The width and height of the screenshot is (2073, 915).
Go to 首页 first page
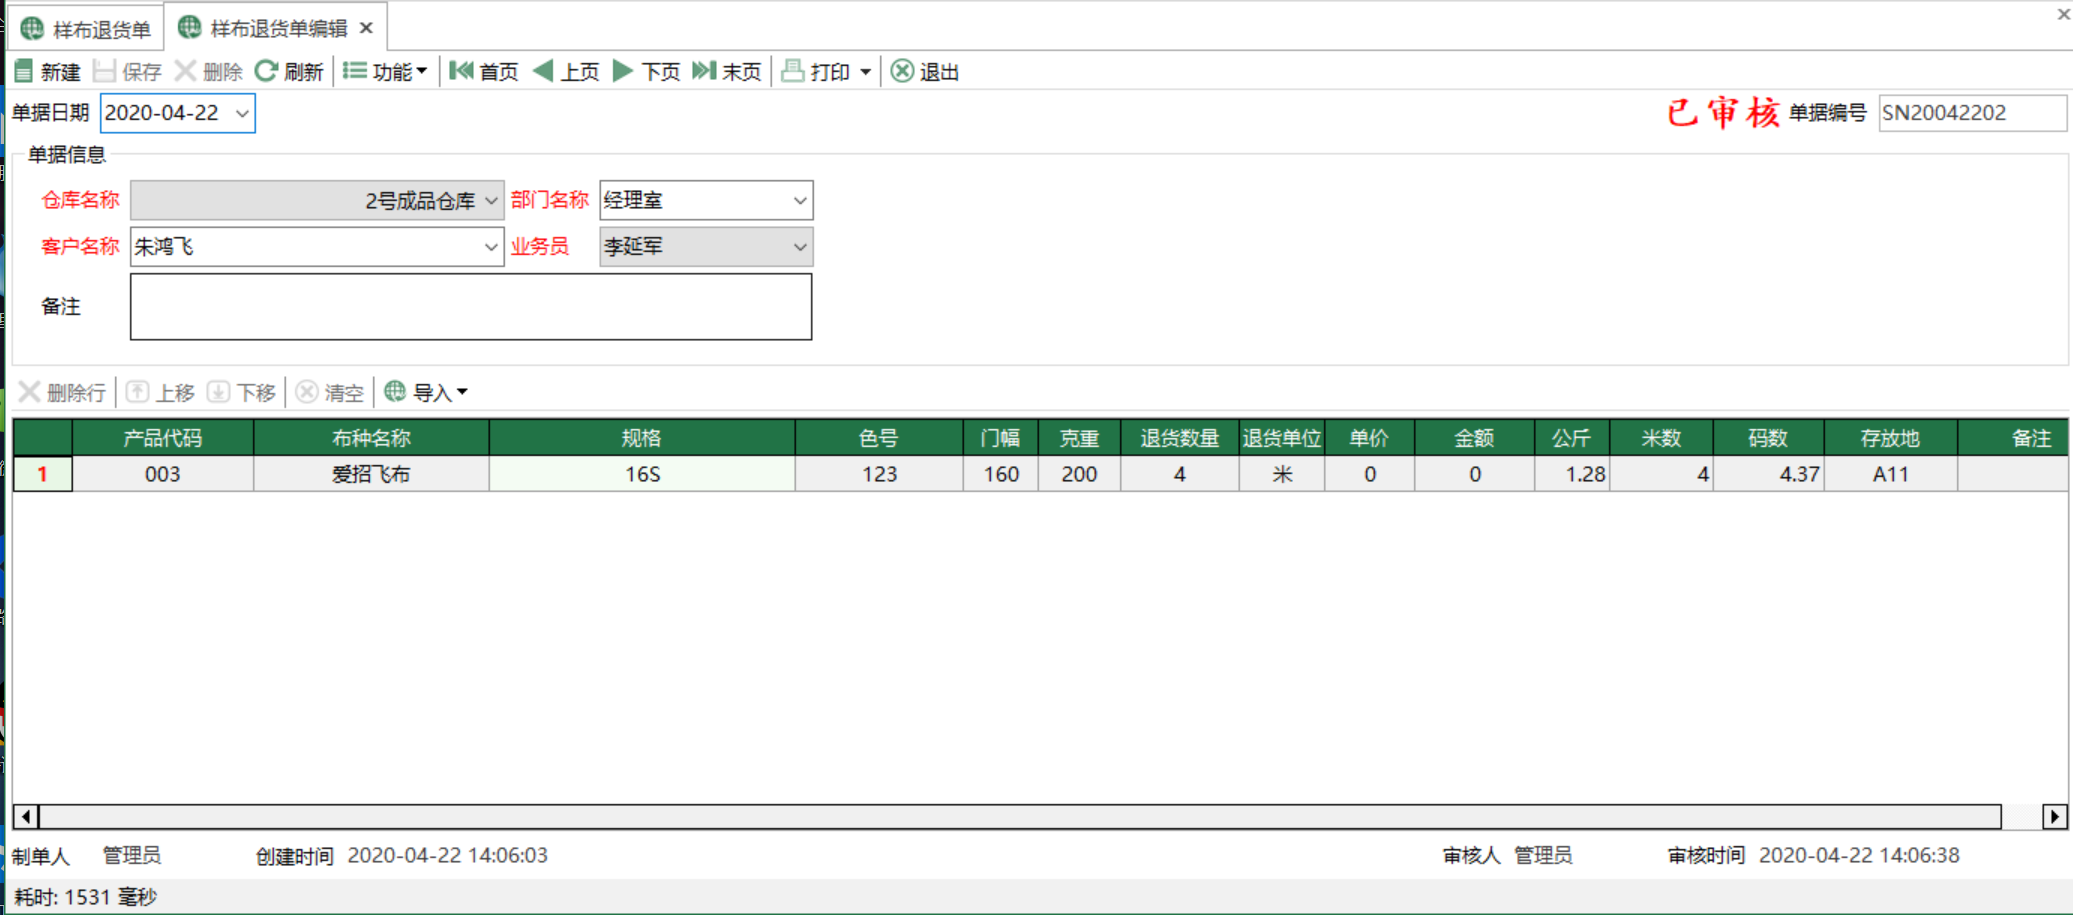pos(484,71)
